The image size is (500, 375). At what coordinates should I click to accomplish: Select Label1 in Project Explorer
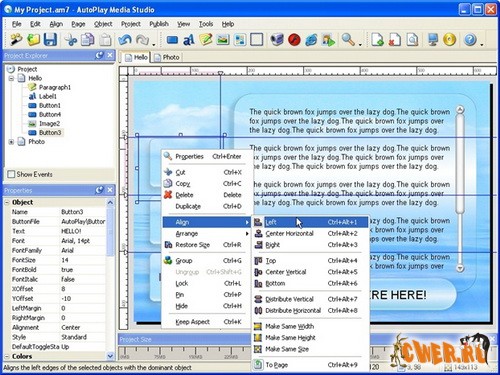(x=48, y=96)
